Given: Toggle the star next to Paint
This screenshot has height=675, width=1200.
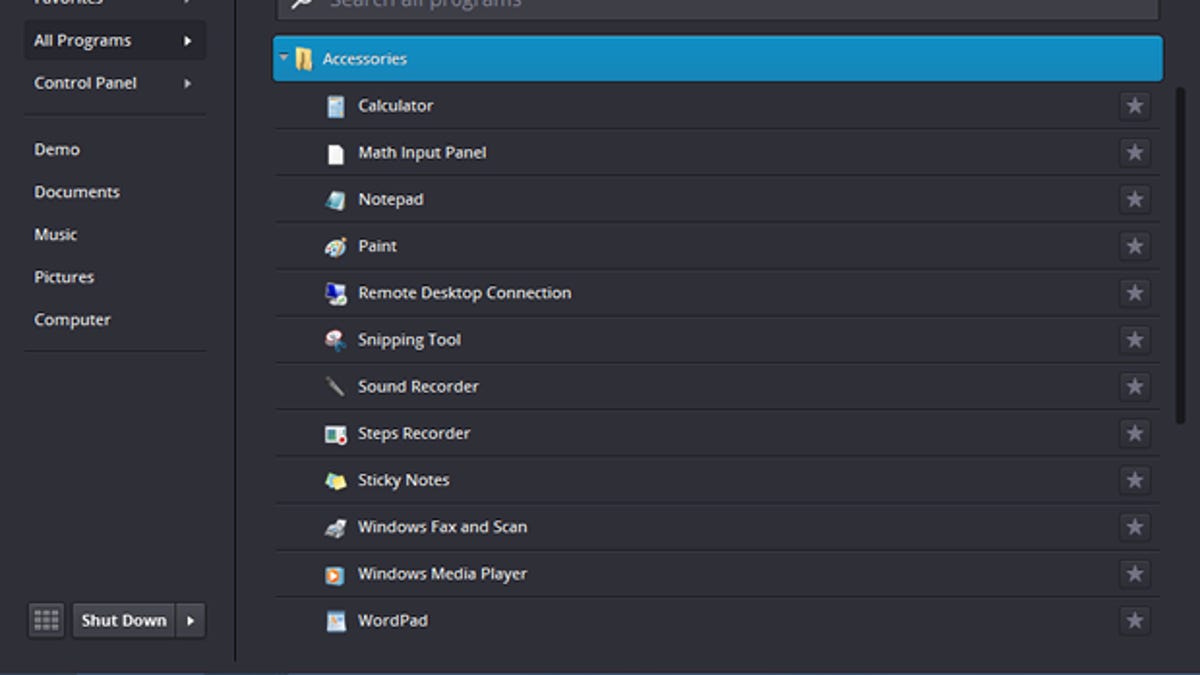Looking at the screenshot, I should pos(1135,247).
